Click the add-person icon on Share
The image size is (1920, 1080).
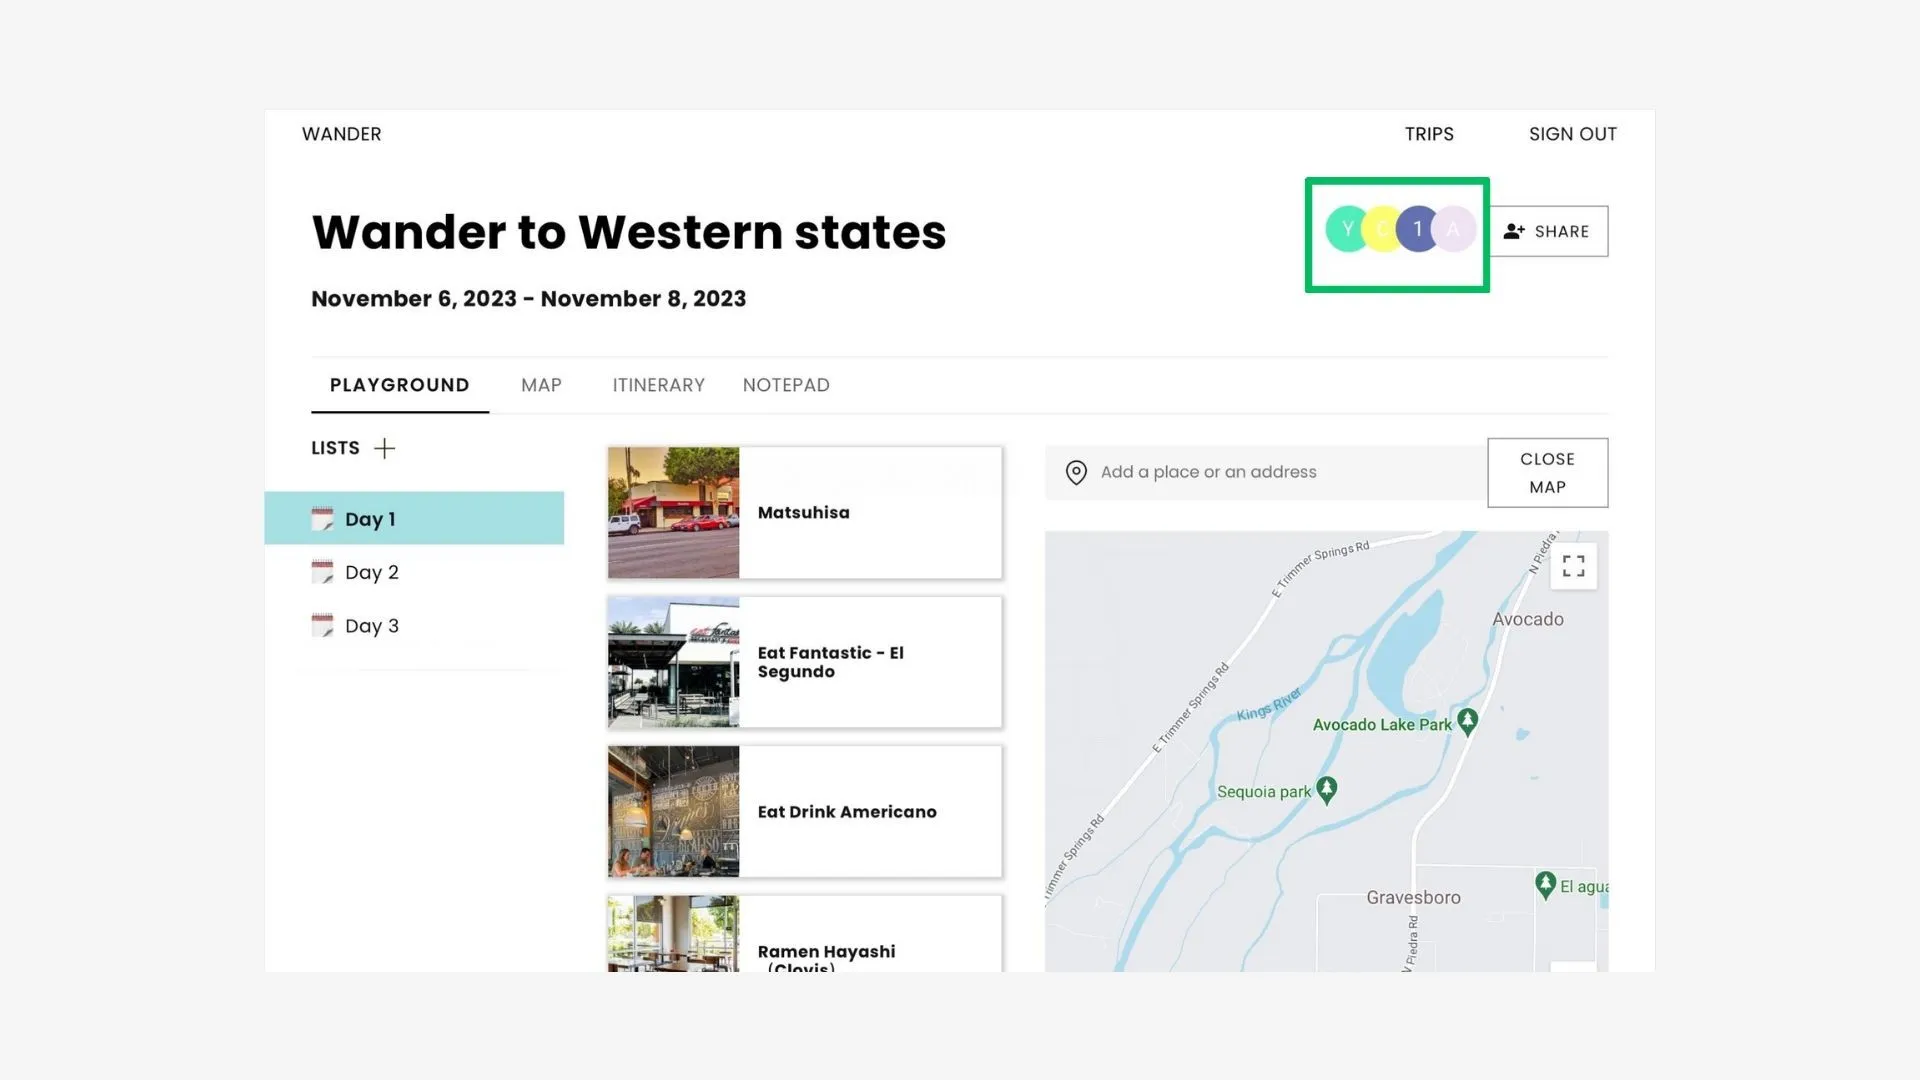pyautogui.click(x=1514, y=231)
